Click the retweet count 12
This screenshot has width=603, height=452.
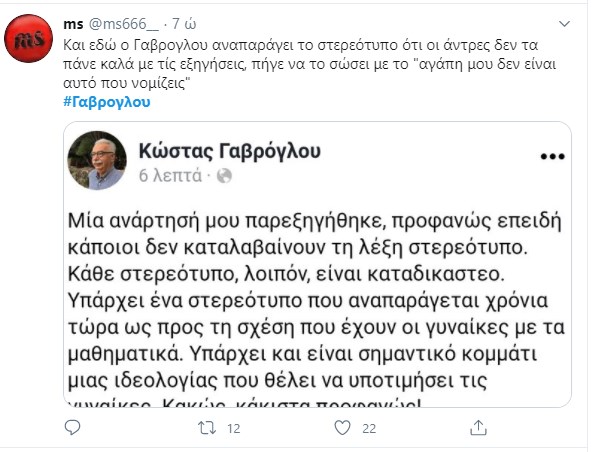coord(235,428)
